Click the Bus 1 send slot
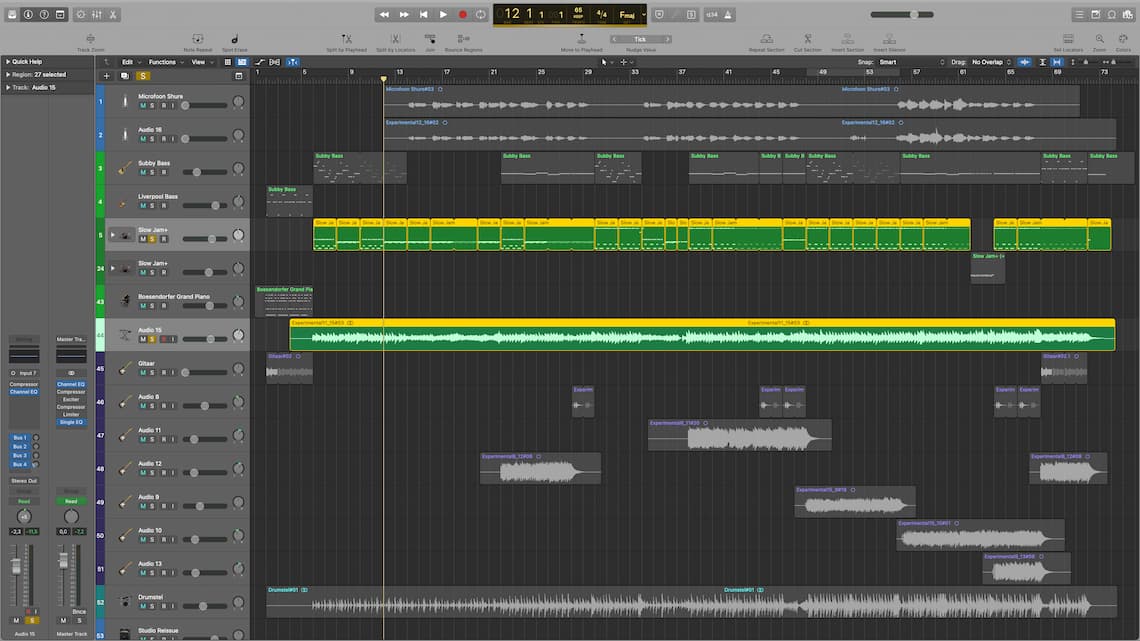 (x=20, y=438)
